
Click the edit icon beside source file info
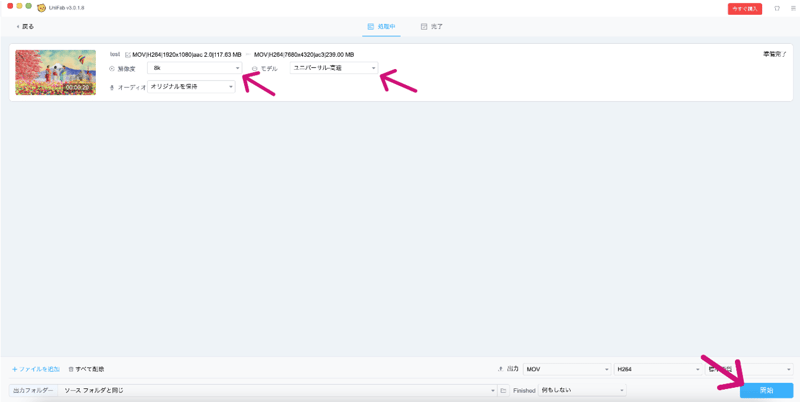click(x=128, y=55)
